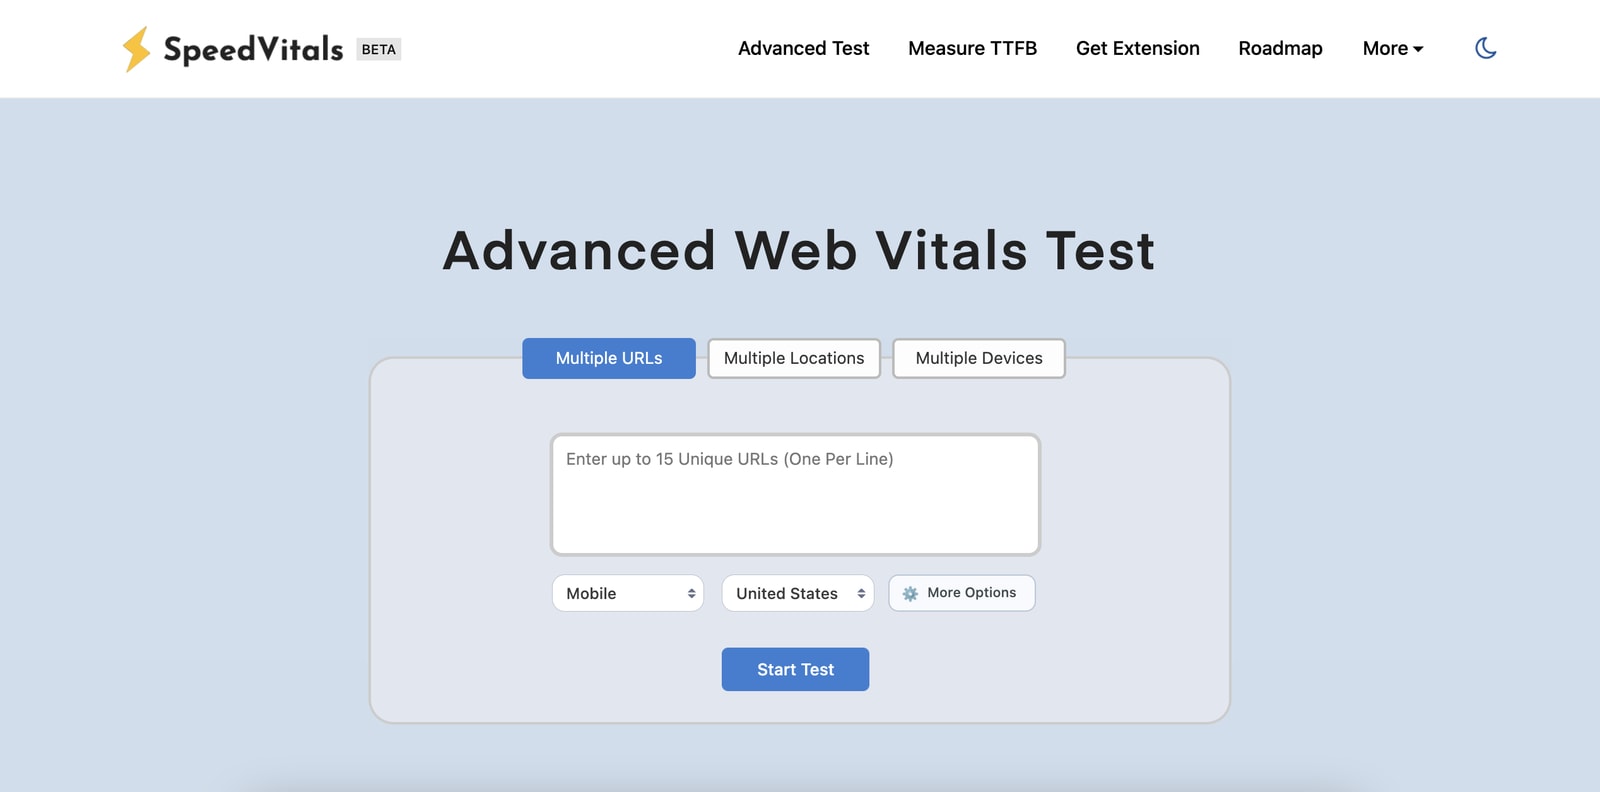
Task: Expand the More navigation menu
Action: pos(1392,48)
